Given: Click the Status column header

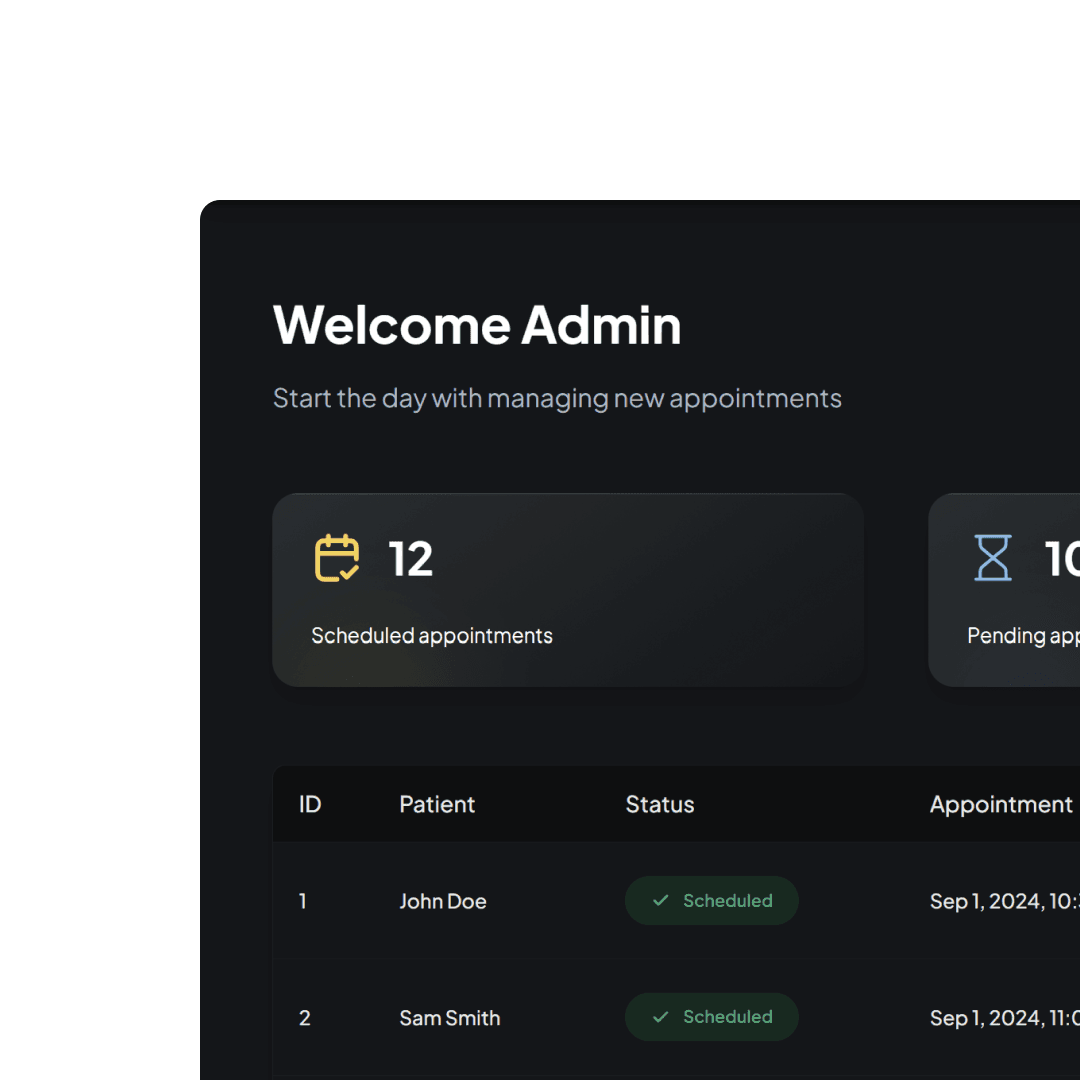Looking at the screenshot, I should pos(659,804).
